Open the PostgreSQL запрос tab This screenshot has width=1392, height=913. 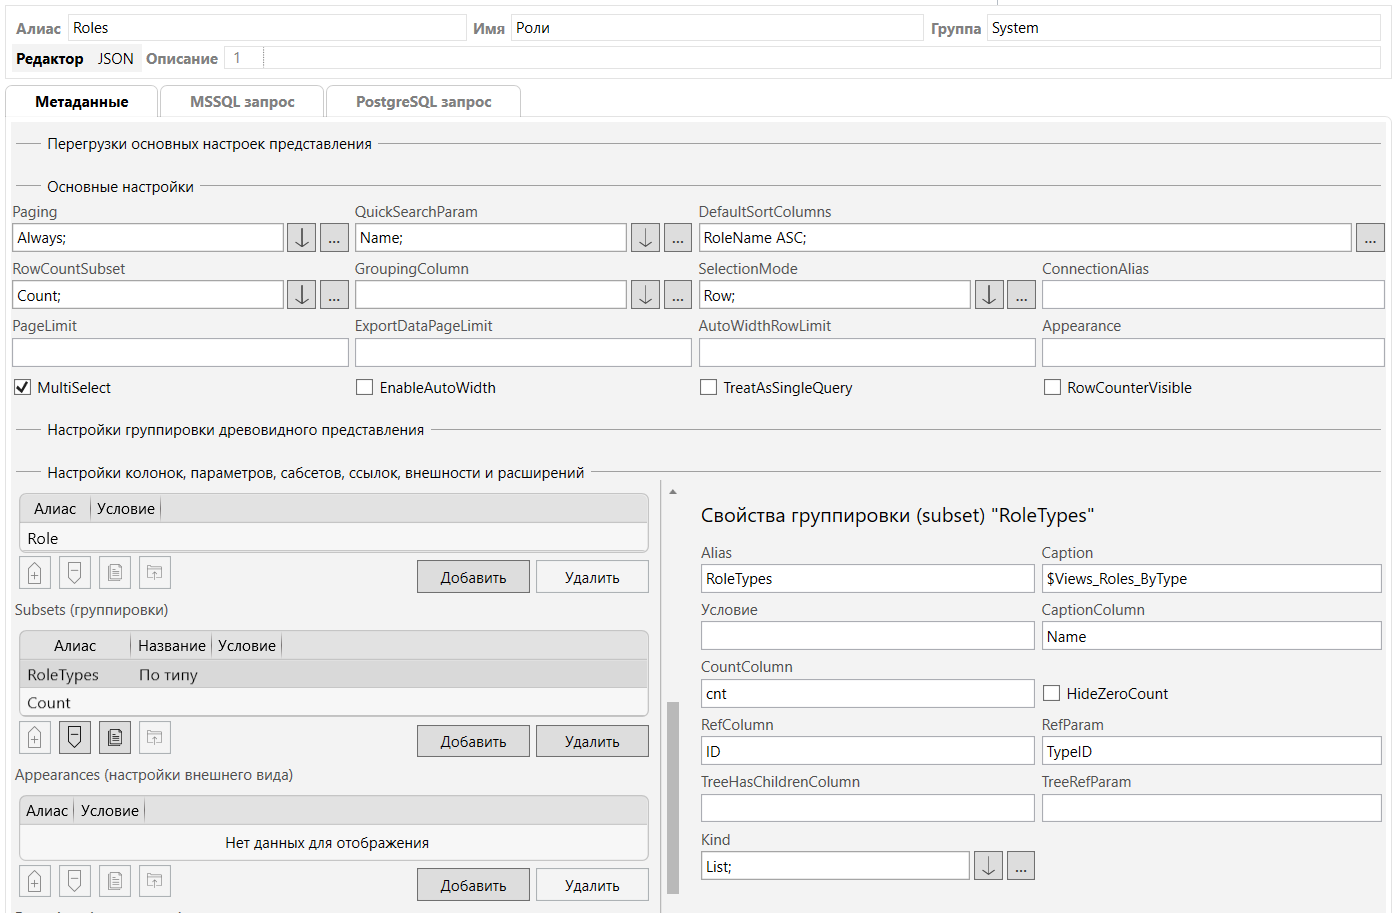(x=423, y=102)
